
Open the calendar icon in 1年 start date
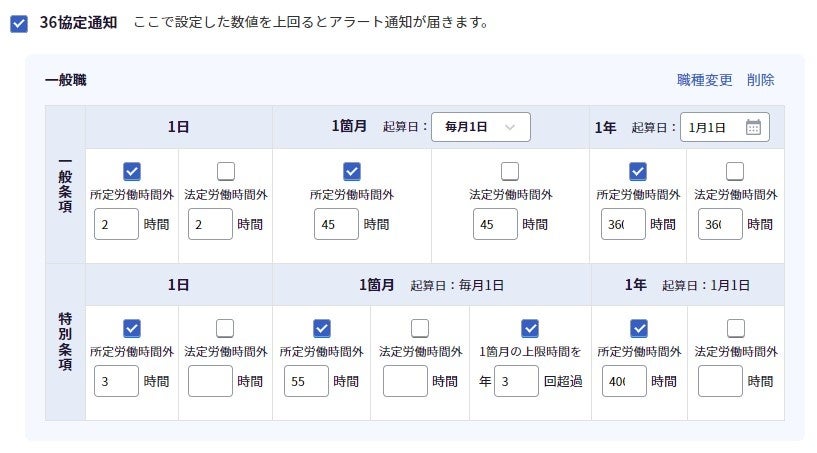pyautogui.click(x=753, y=127)
